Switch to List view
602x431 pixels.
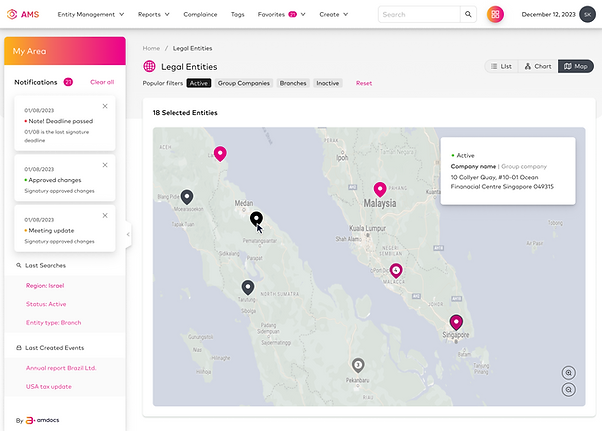pyautogui.click(x=502, y=66)
